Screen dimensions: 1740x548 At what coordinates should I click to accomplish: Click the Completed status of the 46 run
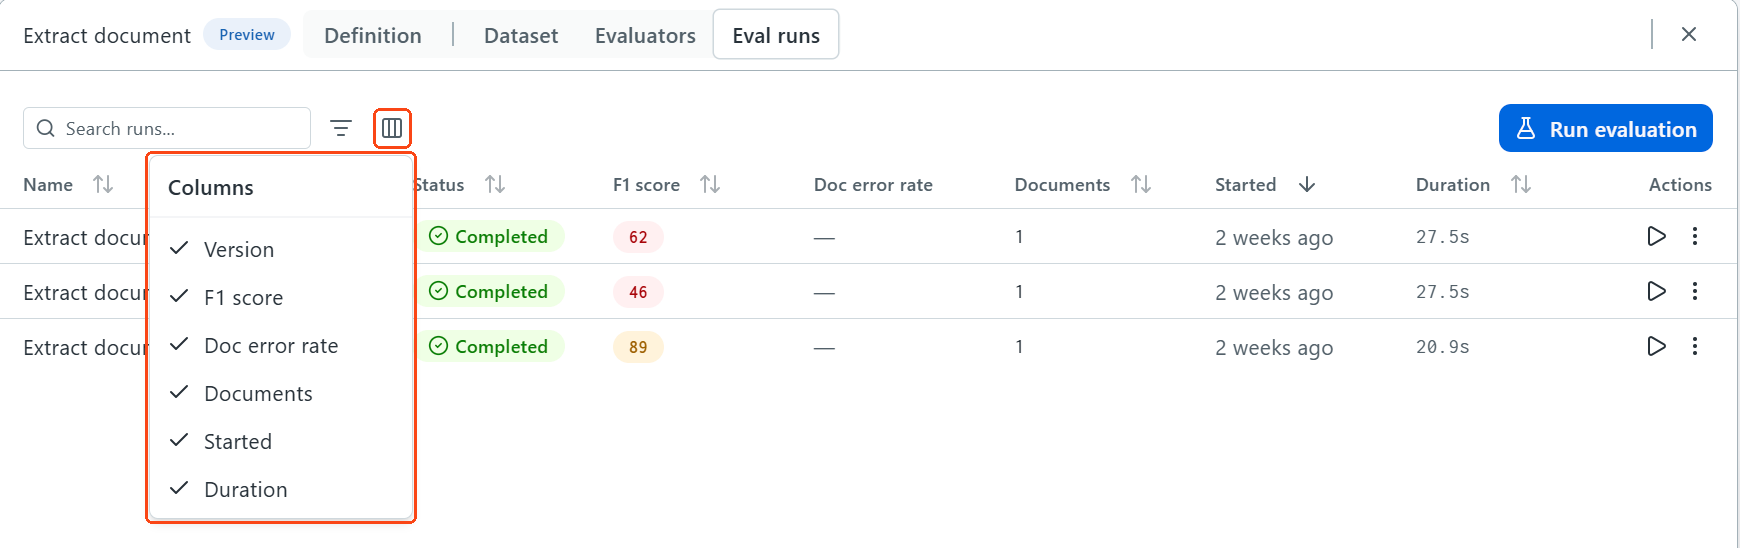[x=489, y=292]
